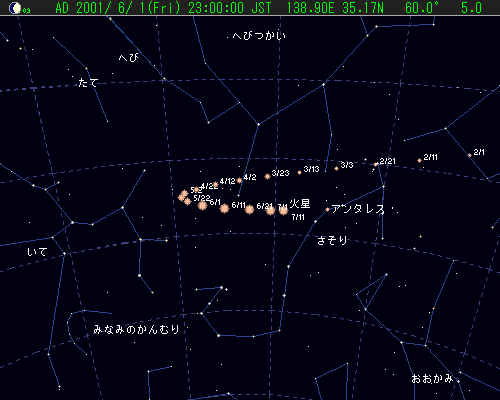Select the Mars position marker labeled 2/1
Viewport: 500px width, 400px height.
469,155
